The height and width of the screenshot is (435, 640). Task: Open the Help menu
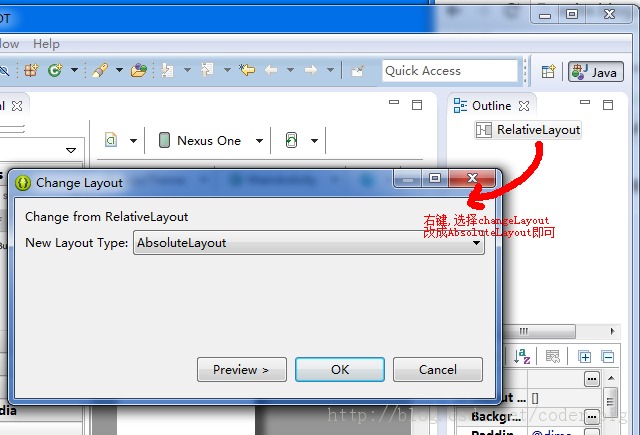tap(46, 44)
